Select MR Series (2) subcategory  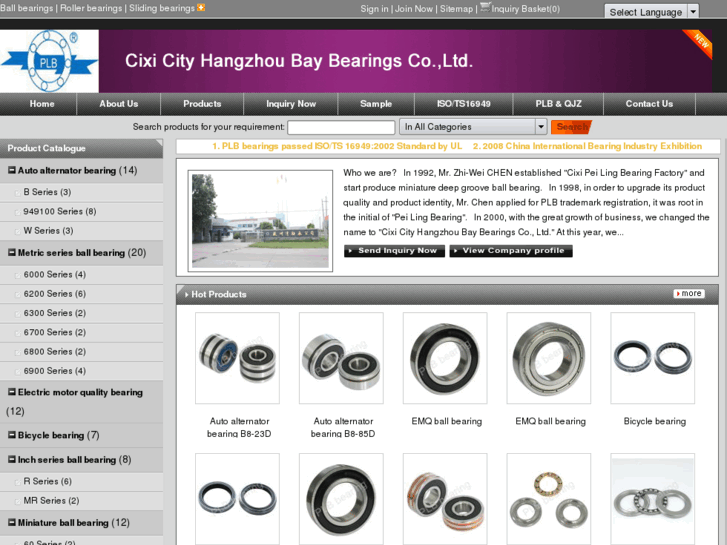51,500
